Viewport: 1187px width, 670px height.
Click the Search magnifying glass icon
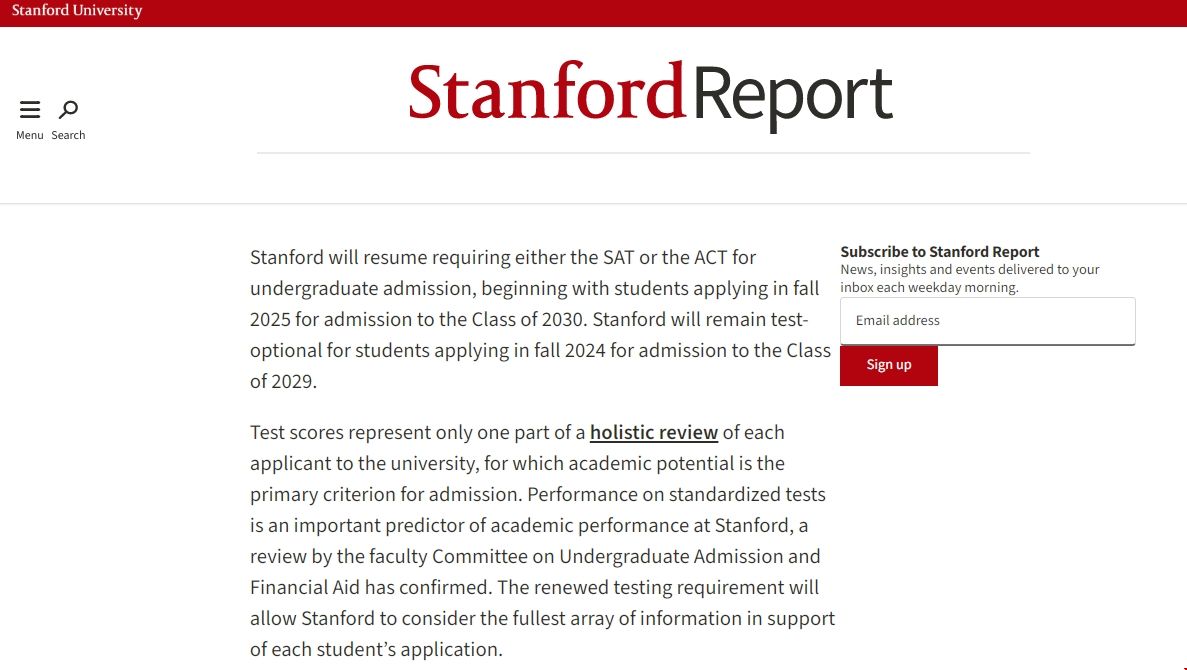point(68,110)
